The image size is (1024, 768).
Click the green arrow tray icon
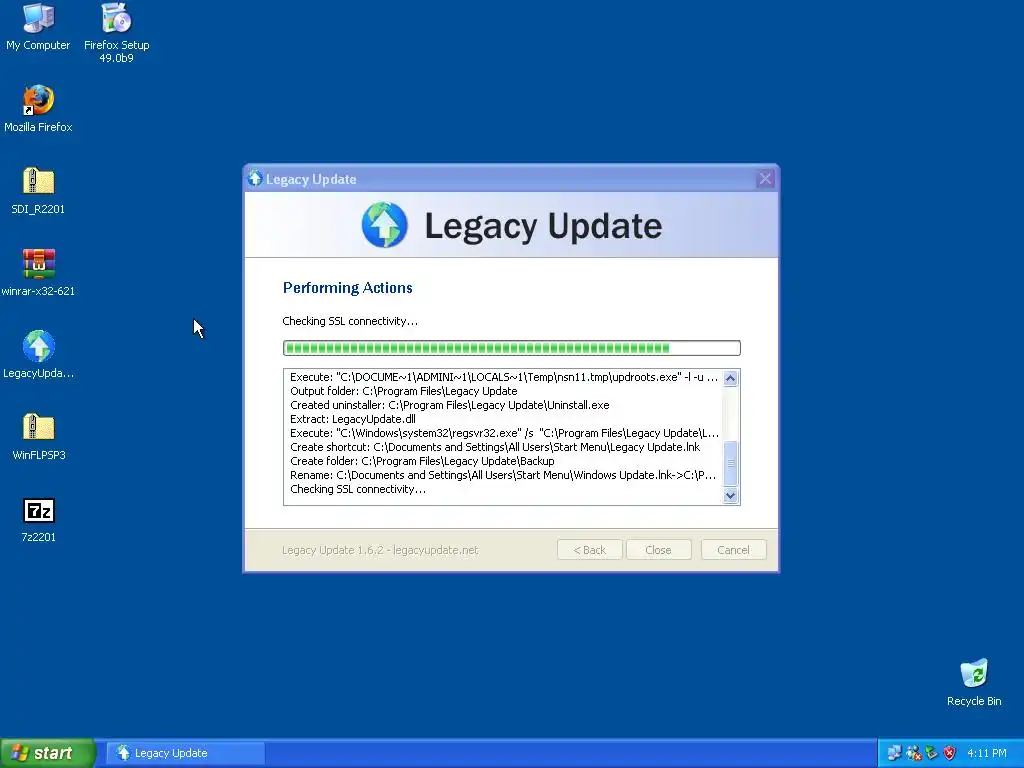932,753
